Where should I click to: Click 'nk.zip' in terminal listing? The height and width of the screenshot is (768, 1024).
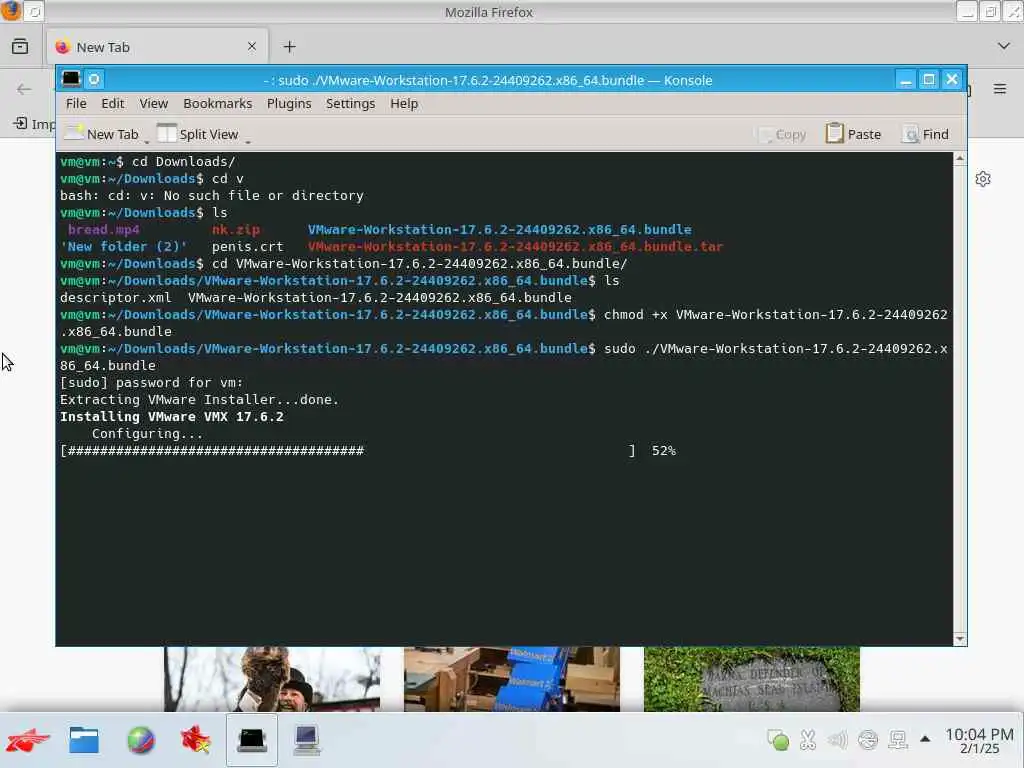point(236,230)
